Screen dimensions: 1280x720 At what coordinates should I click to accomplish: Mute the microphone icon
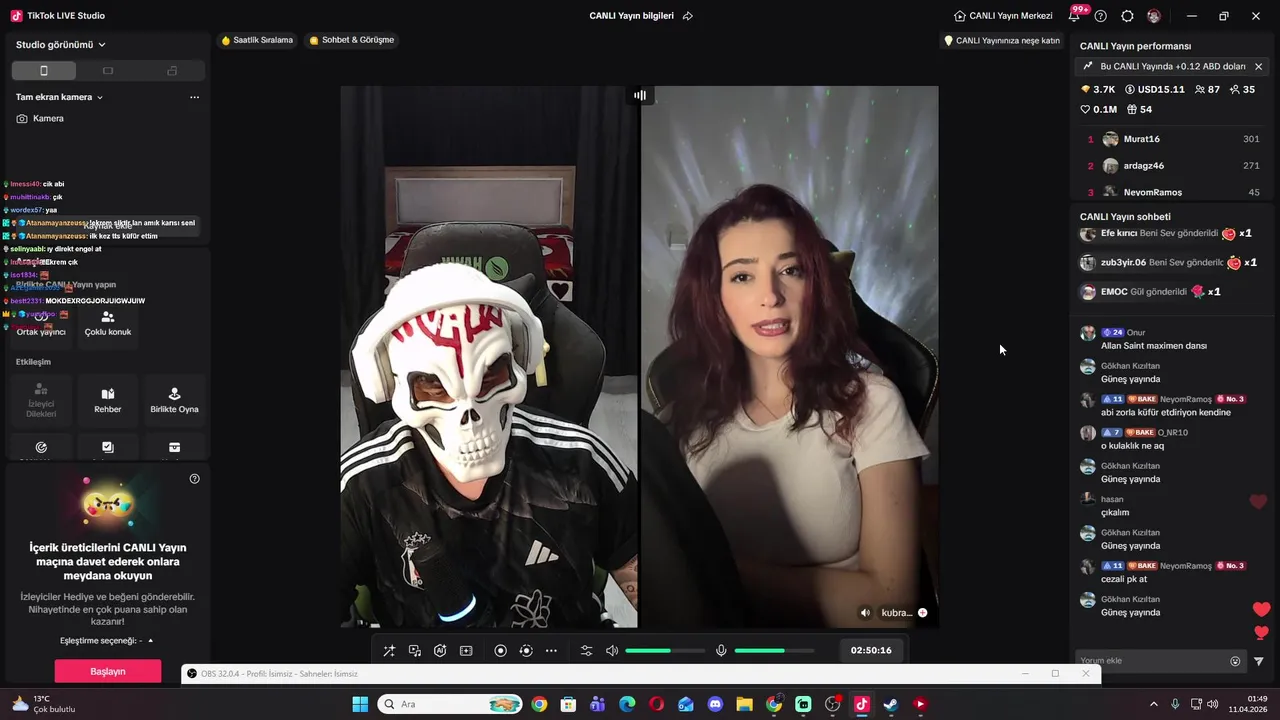pos(721,651)
